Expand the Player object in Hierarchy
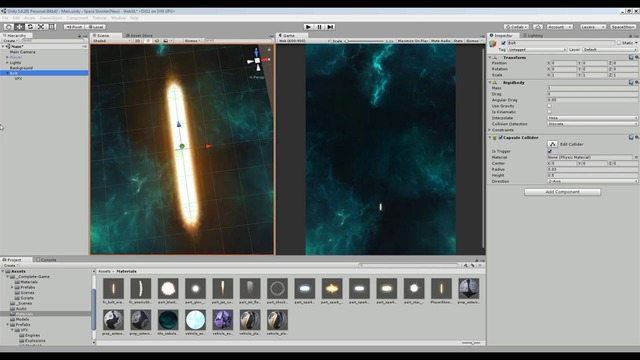Screen dimensions: 640x360 (x=7, y=58)
